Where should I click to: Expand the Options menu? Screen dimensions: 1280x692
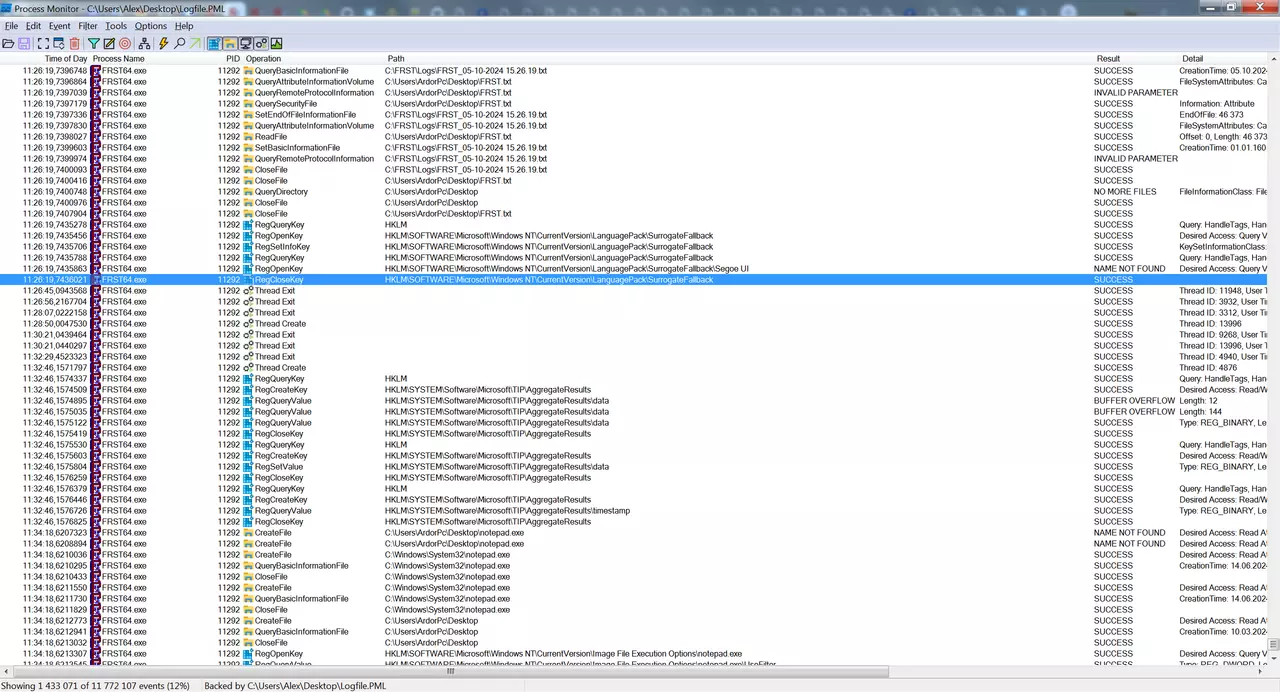point(150,26)
